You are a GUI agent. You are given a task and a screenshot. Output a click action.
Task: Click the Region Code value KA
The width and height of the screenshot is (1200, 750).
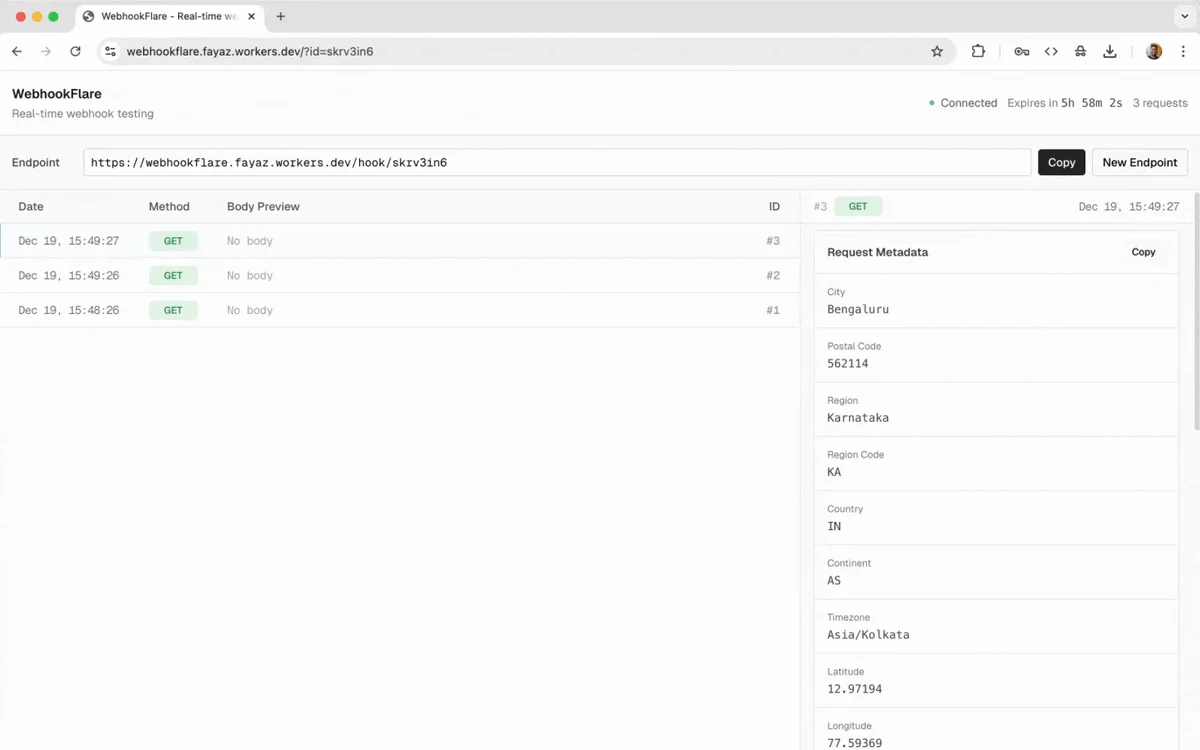pyautogui.click(x=834, y=472)
